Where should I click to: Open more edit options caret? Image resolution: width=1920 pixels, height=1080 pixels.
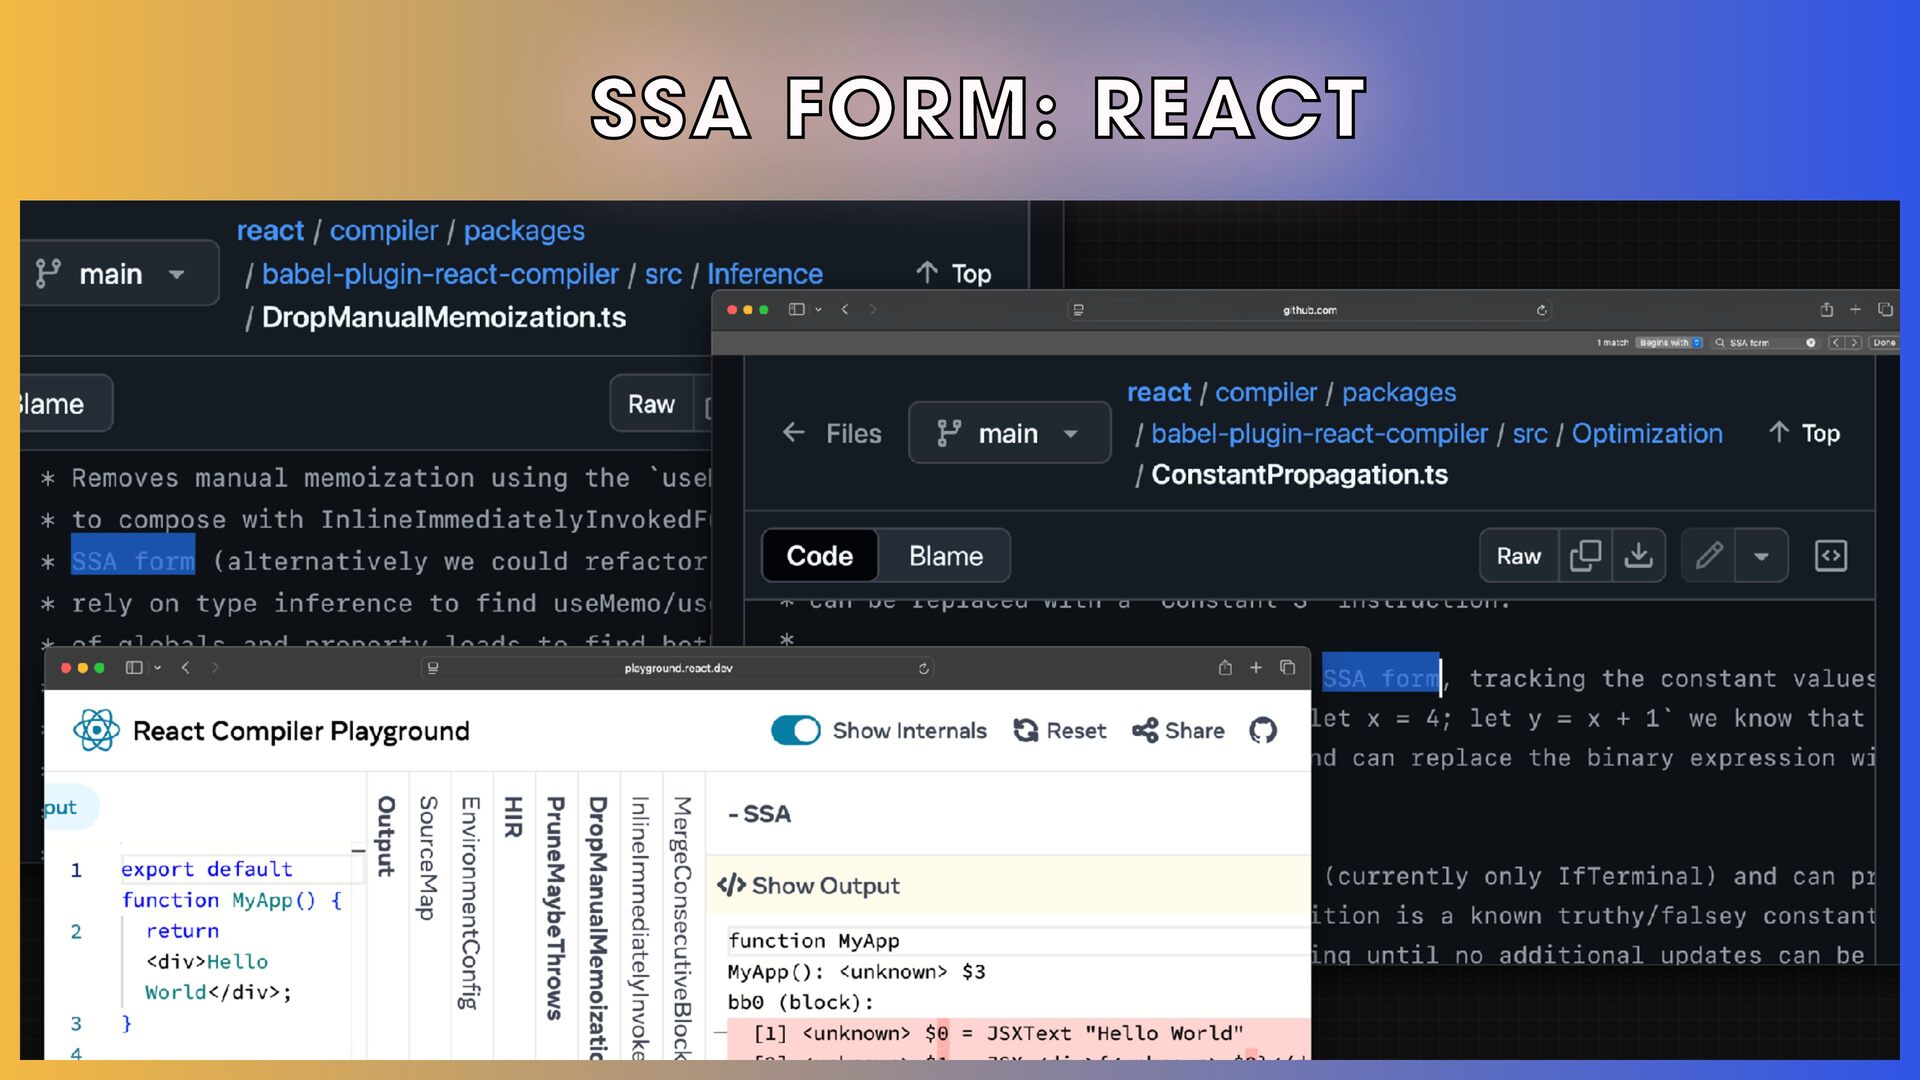coord(1761,556)
